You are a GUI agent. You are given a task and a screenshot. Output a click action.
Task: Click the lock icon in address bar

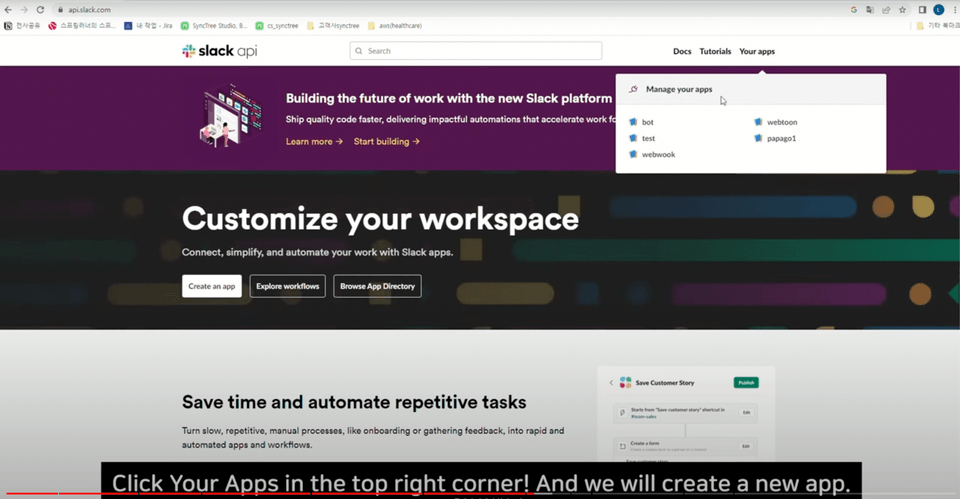60,10
